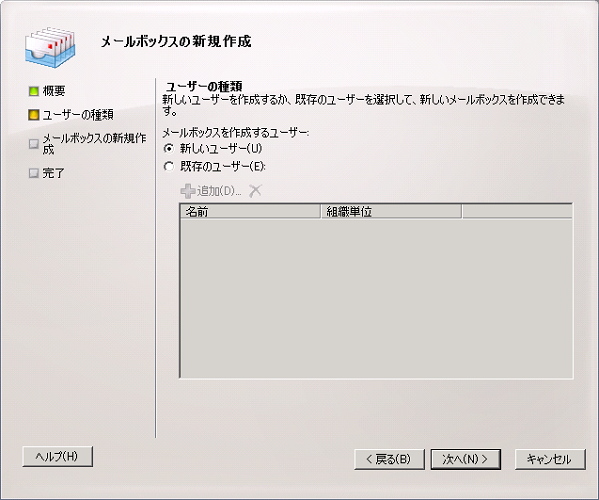
Task: Select the 新しいユーザー(U) radio button
Action: pyautogui.click(x=168, y=148)
